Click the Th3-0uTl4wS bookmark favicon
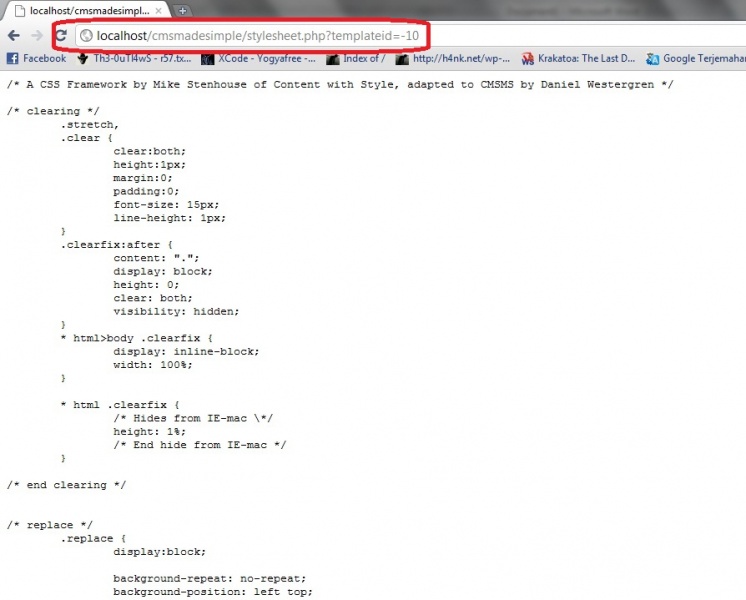Screen dimensions: 746x600 (x=83, y=59)
